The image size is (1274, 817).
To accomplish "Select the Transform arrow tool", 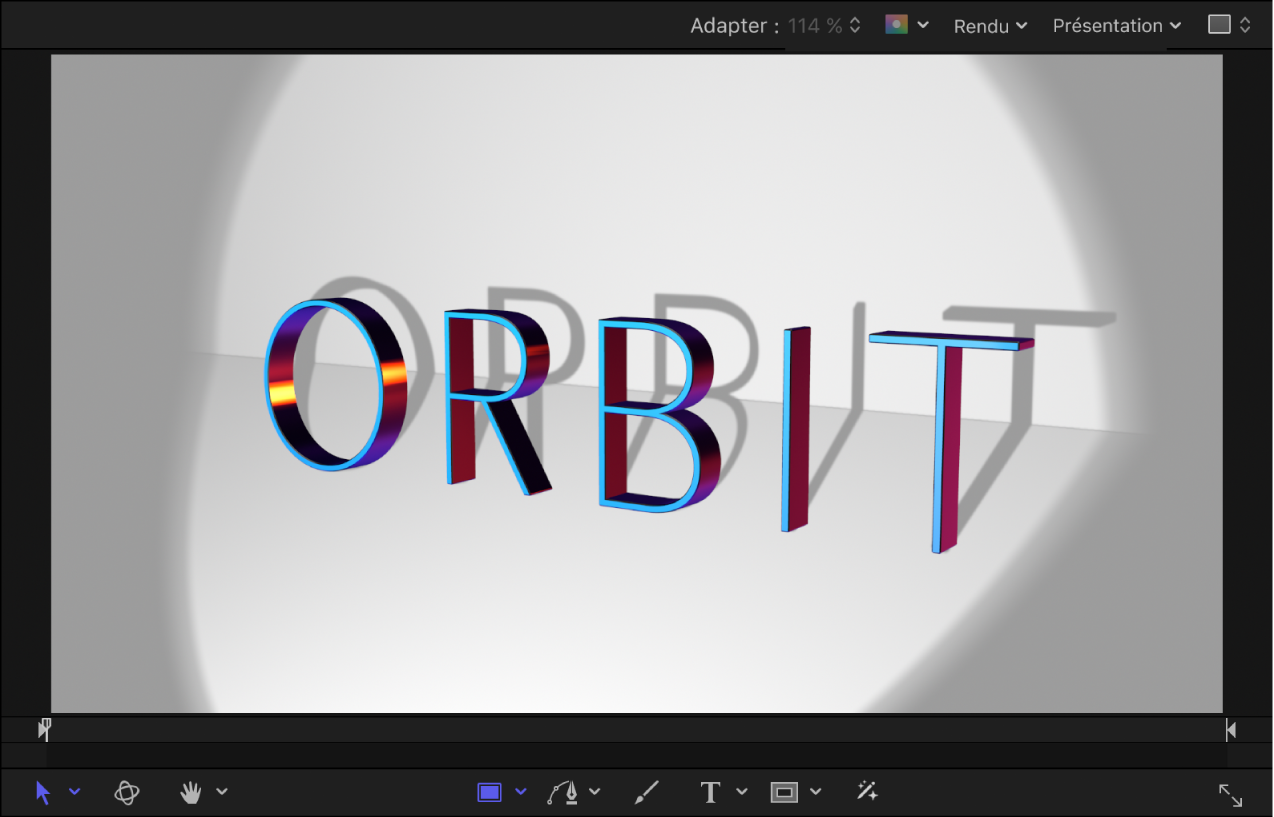I will pos(43,792).
